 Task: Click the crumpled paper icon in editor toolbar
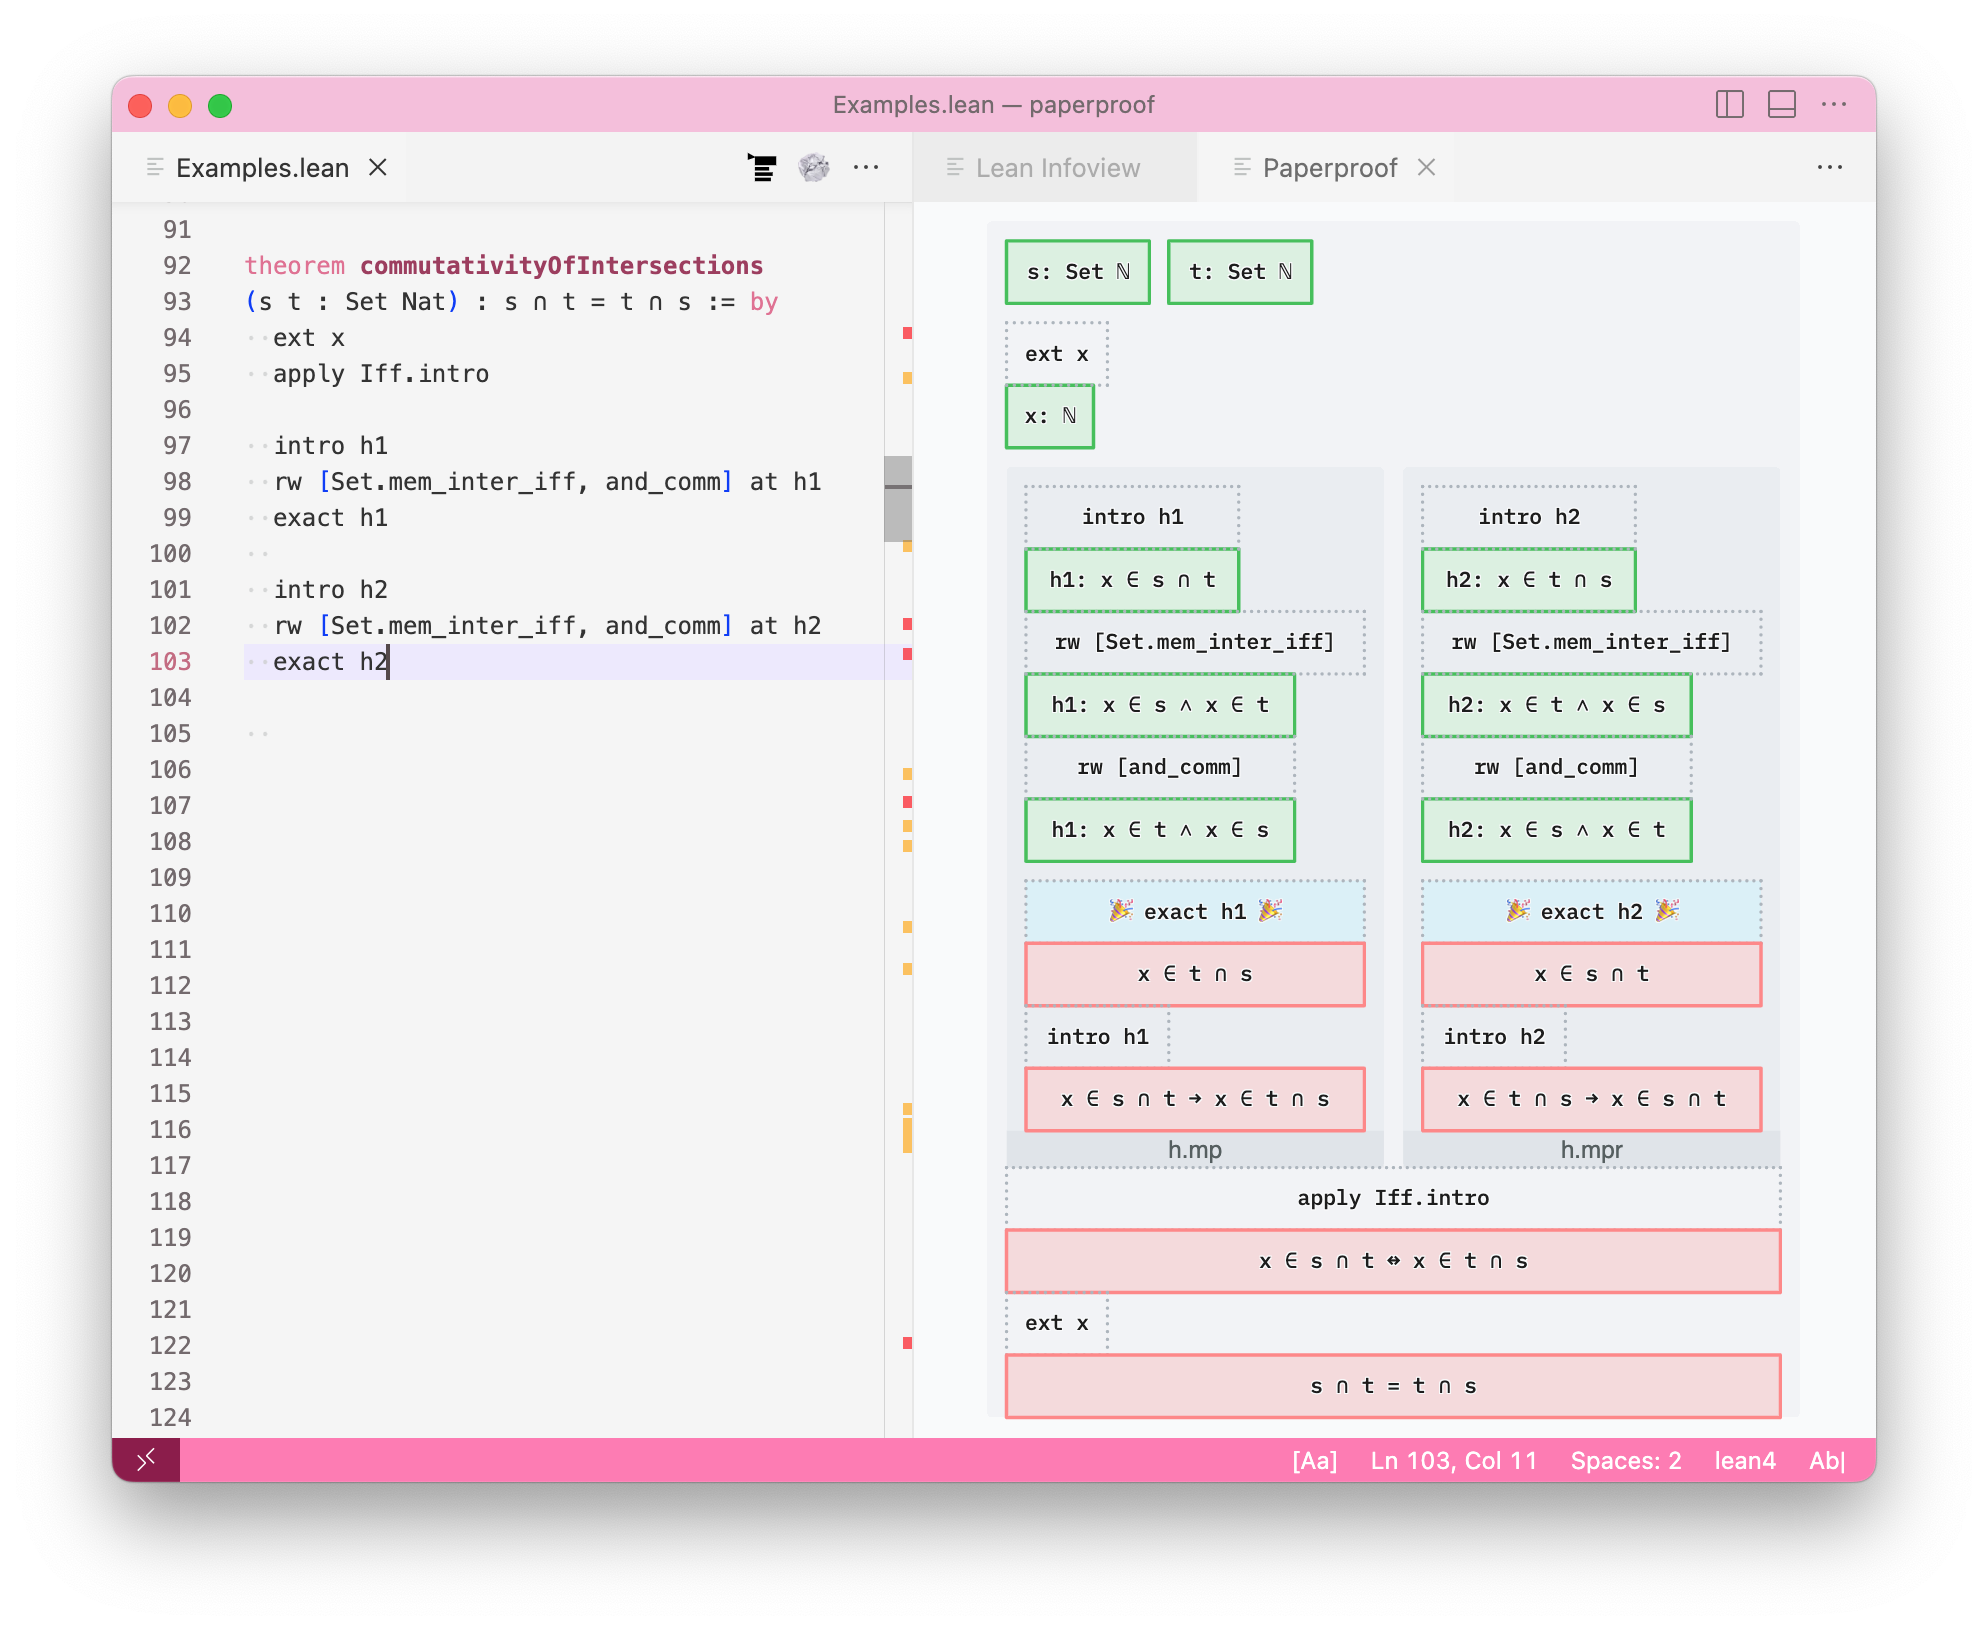coord(814,168)
